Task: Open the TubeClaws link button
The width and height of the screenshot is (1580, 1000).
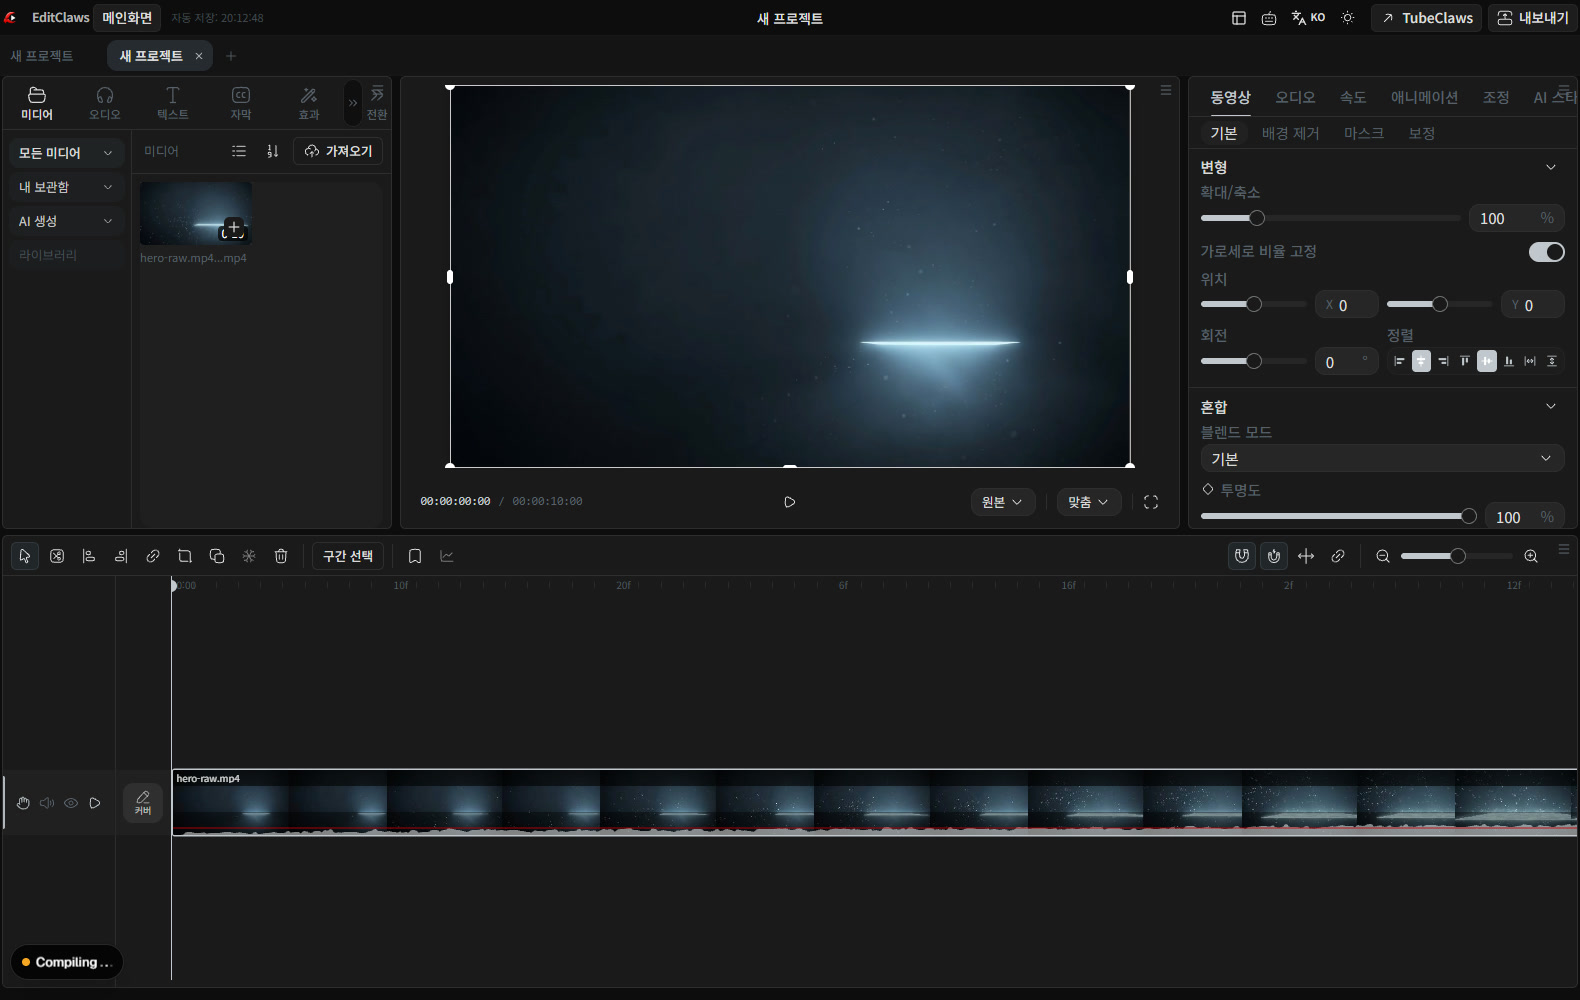Action: pos(1426,18)
